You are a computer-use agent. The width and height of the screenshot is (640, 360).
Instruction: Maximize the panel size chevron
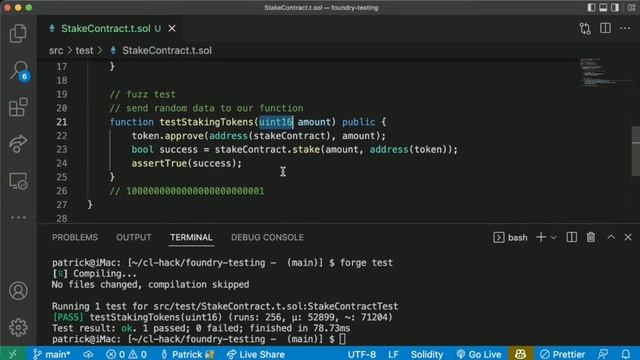611,237
